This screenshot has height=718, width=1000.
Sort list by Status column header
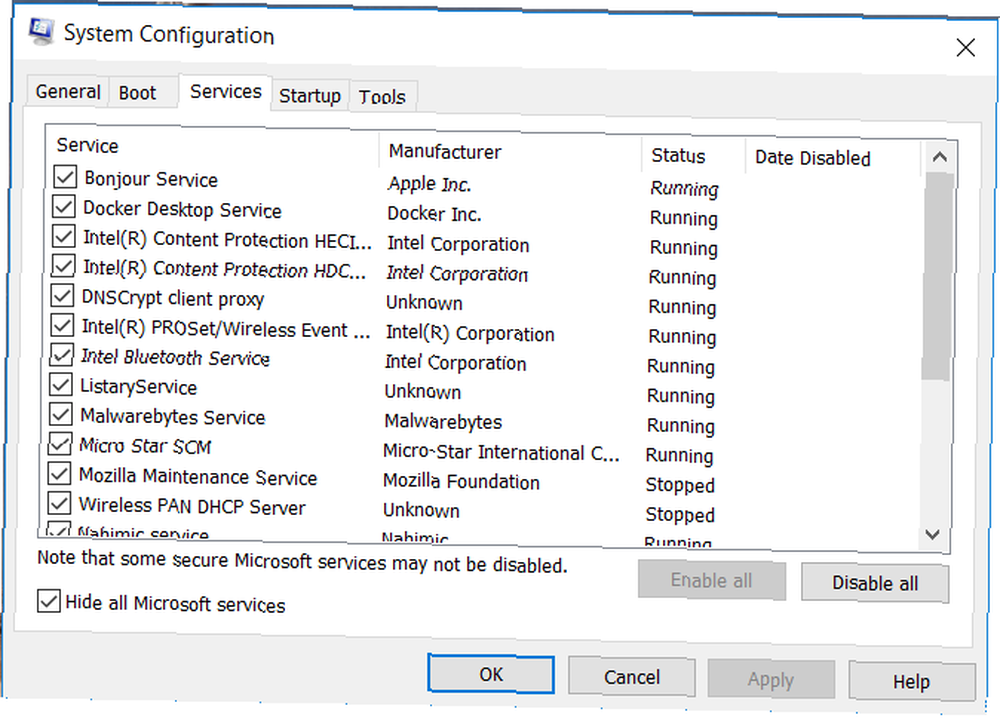(x=693, y=156)
